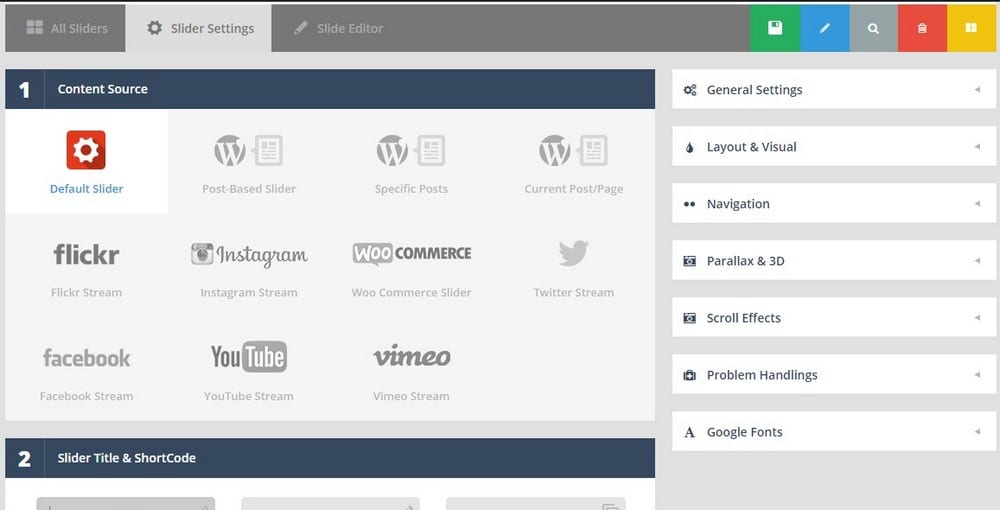
Task: Open the Slider Settings tab
Action: click(x=199, y=28)
